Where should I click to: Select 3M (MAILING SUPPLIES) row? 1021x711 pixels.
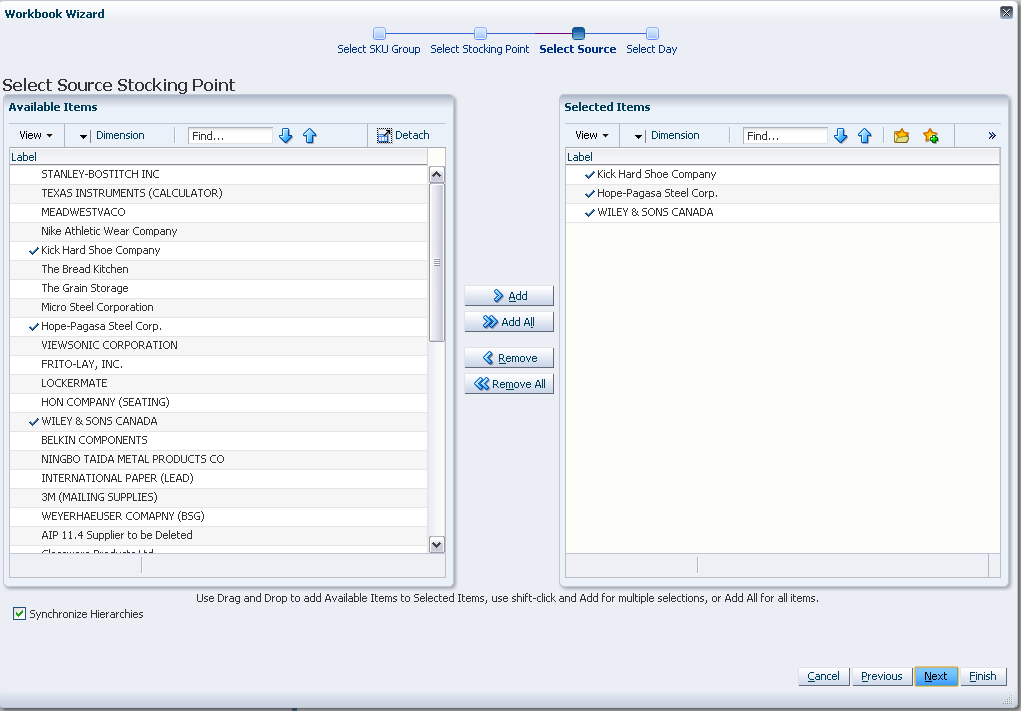[x=218, y=497]
